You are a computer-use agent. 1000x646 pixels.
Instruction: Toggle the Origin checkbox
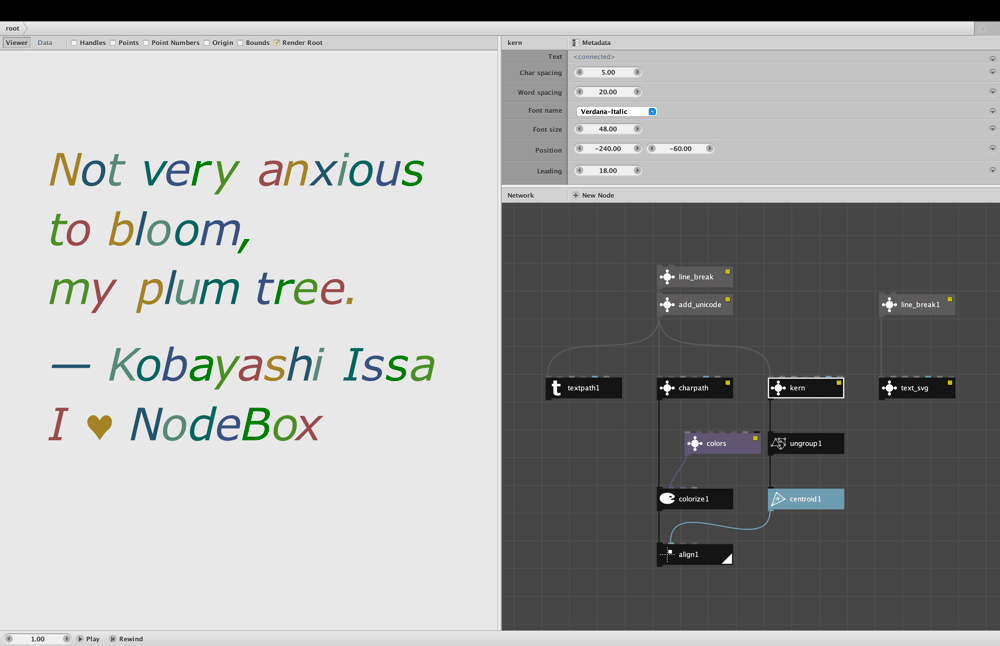pos(207,43)
